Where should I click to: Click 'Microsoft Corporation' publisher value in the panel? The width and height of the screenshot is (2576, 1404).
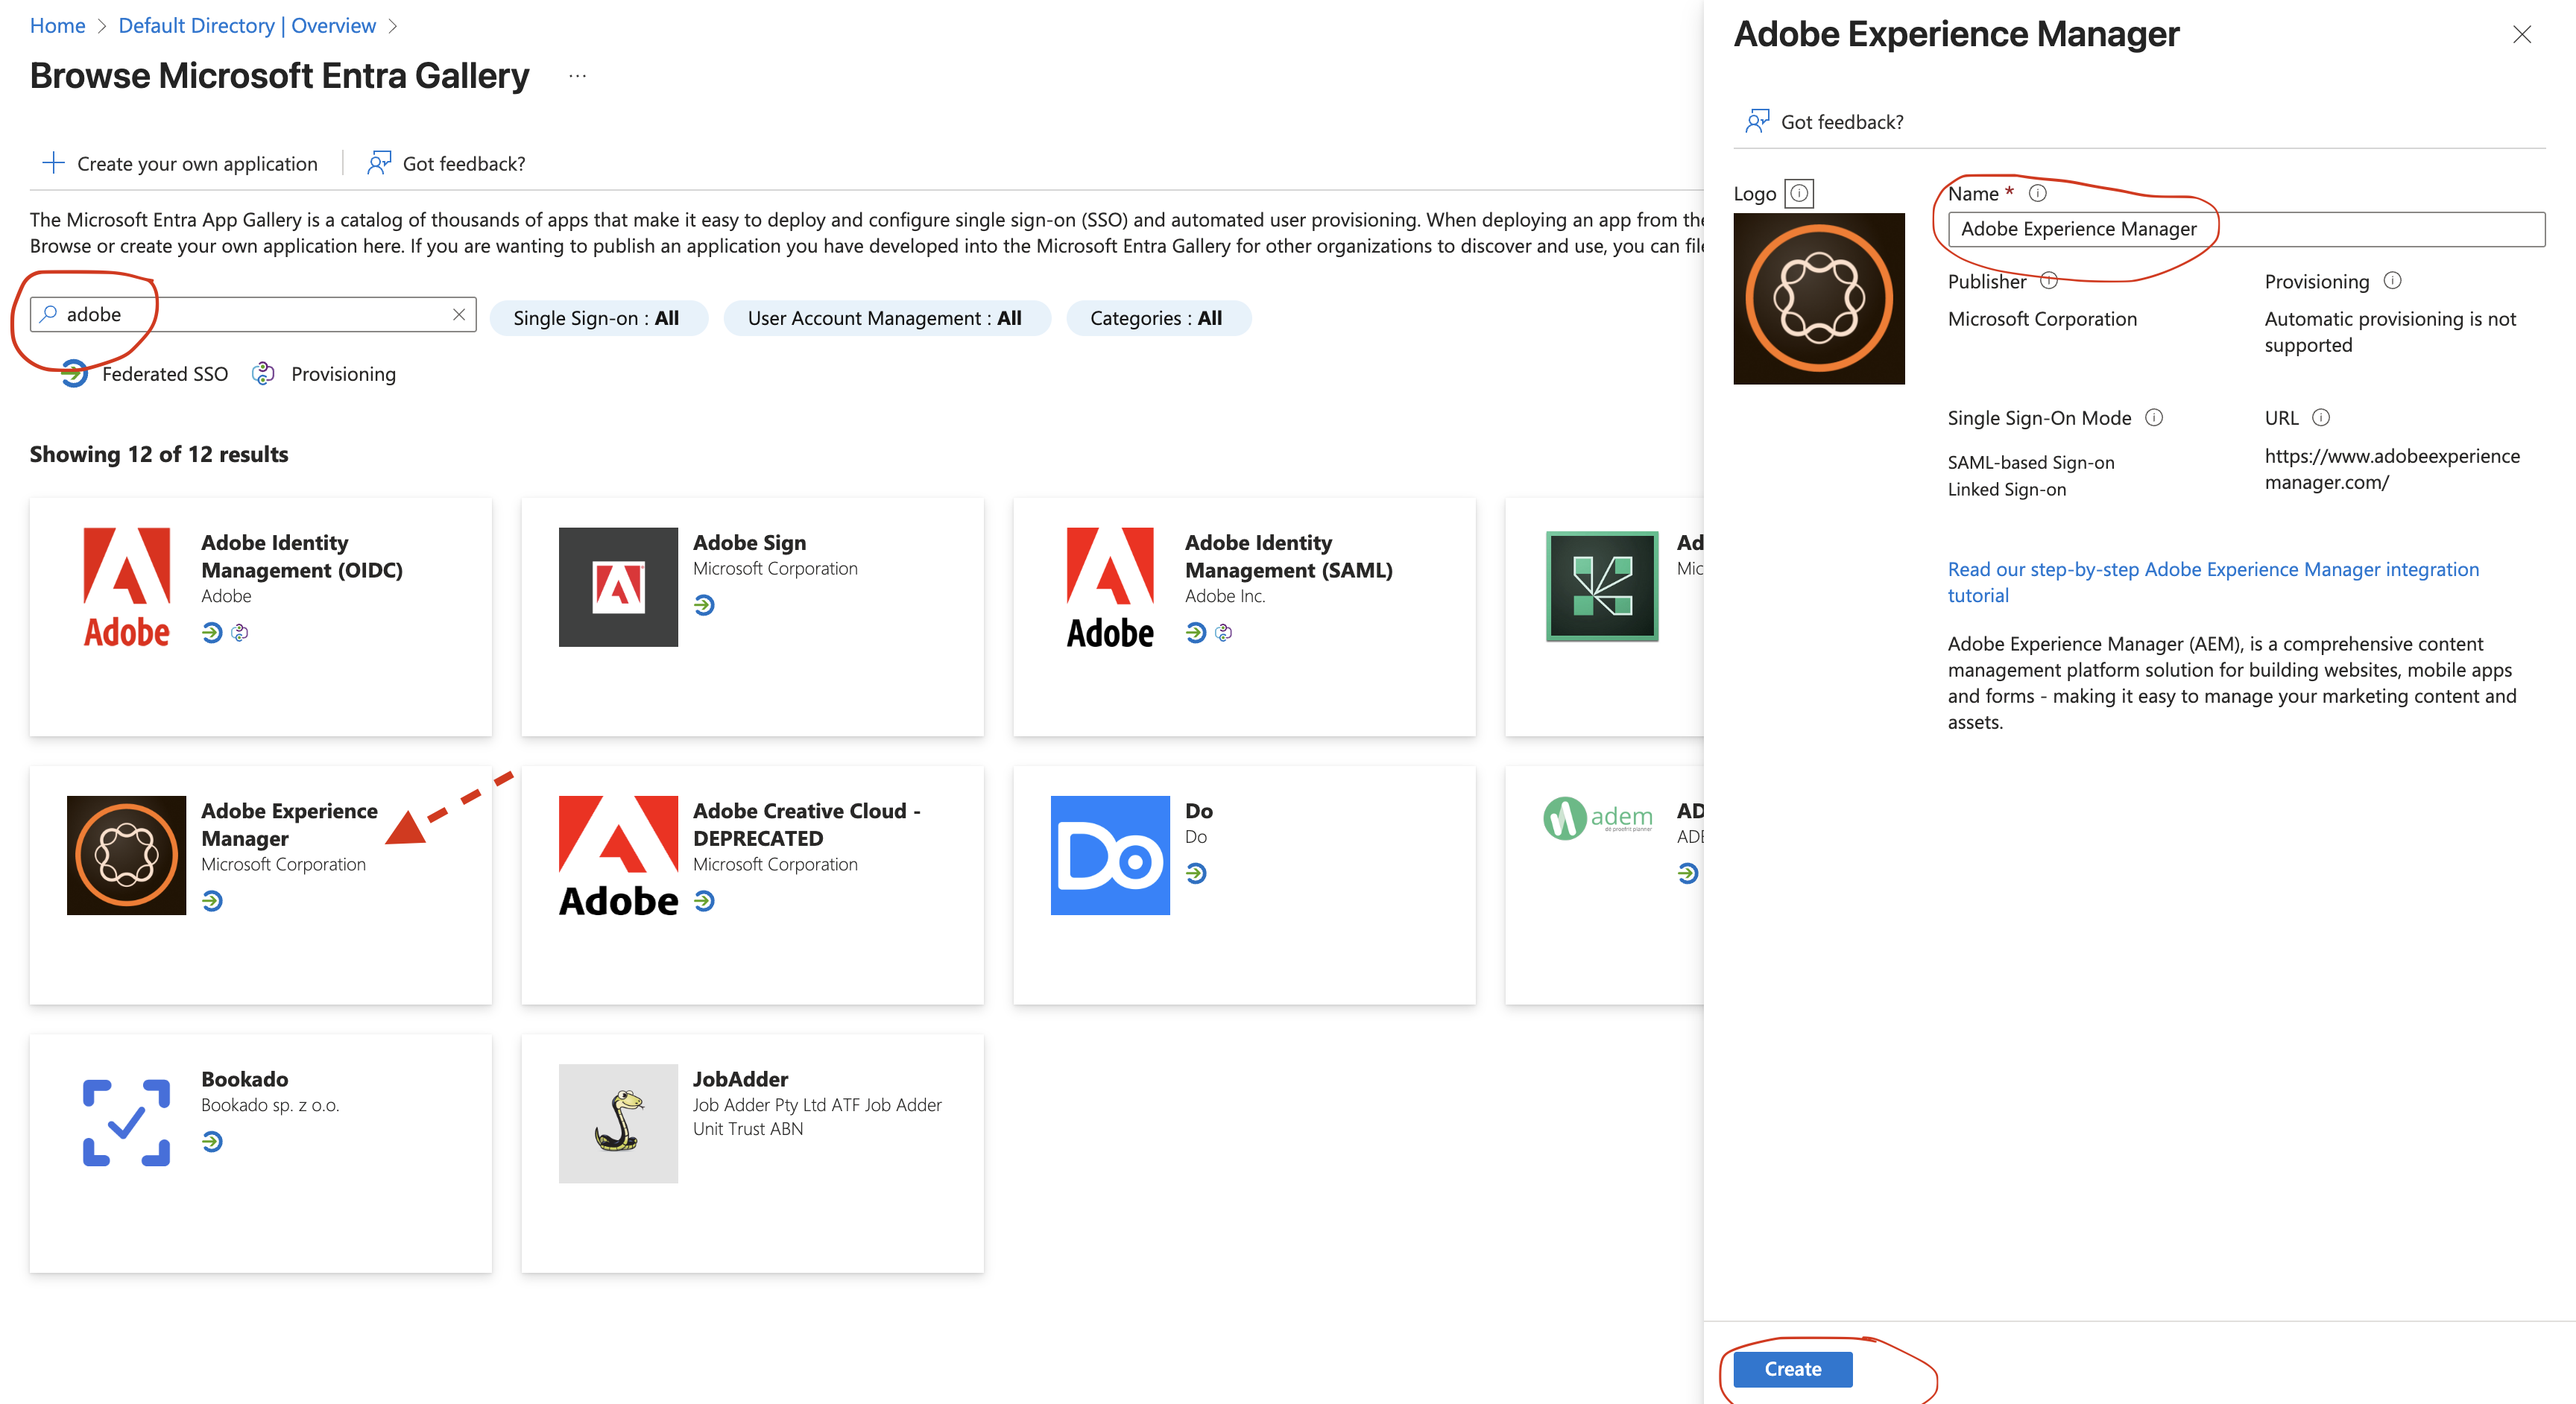tap(2042, 318)
